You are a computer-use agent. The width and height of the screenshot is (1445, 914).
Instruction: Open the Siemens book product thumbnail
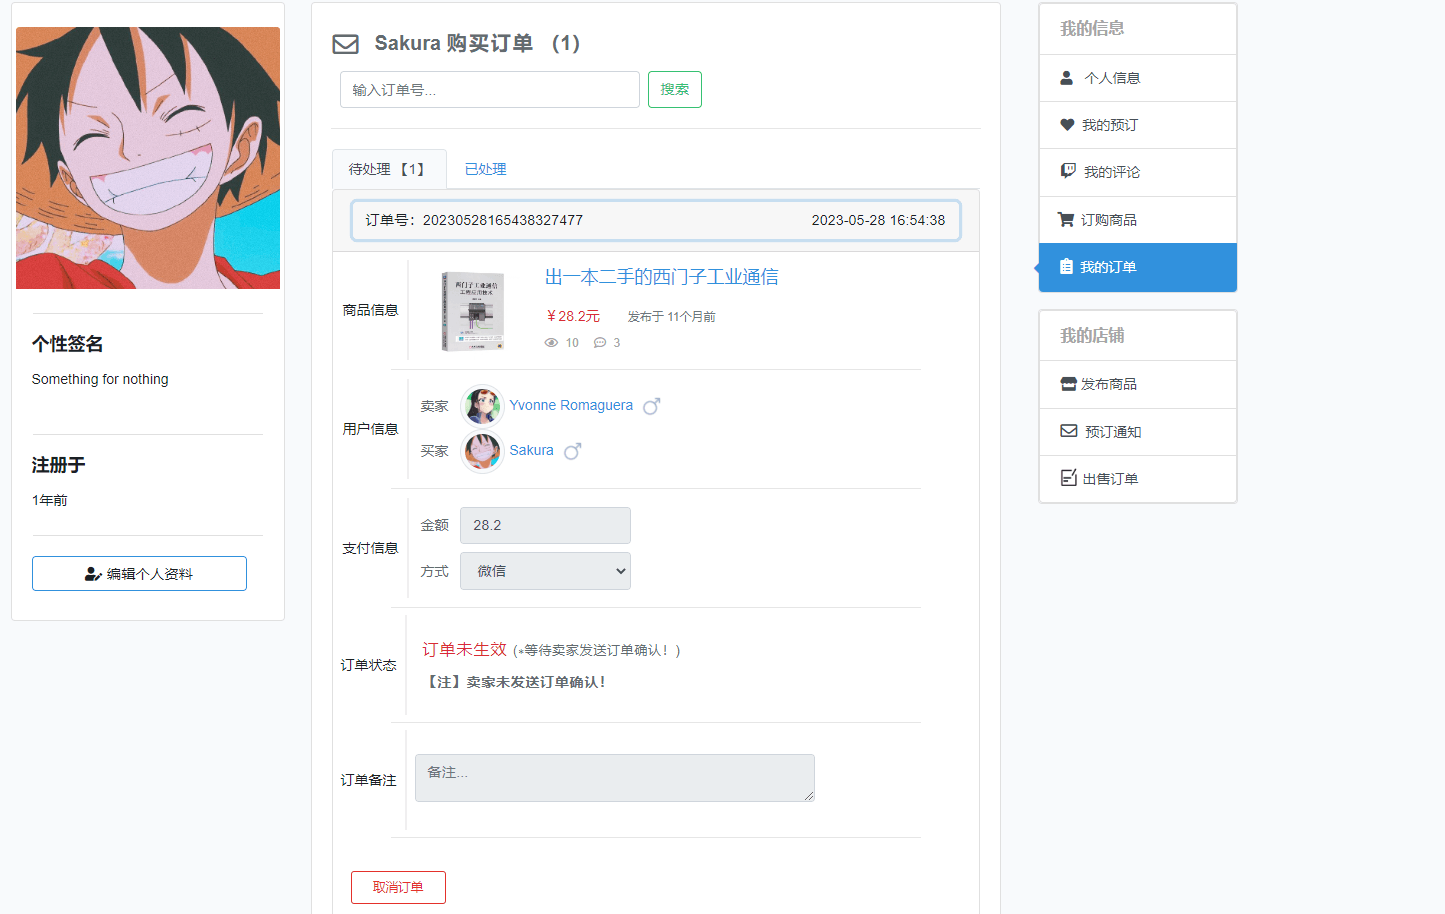point(473,311)
